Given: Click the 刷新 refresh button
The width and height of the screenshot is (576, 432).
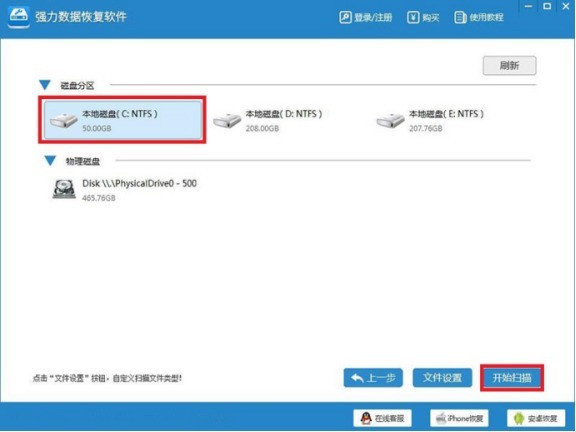Looking at the screenshot, I should click(509, 65).
